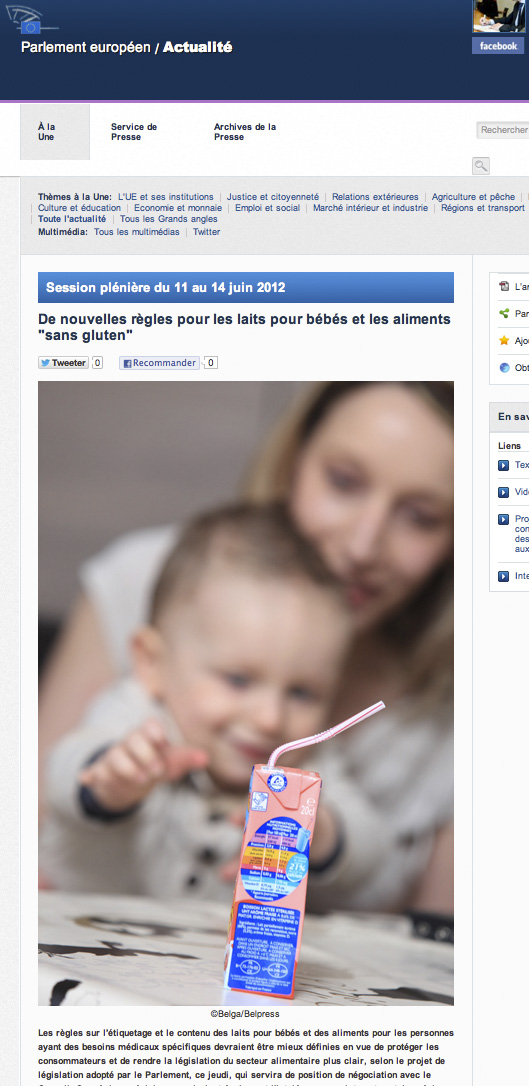529x1086 pixels.
Task: Open L'UE et ses institutions theme
Action: coord(165,197)
